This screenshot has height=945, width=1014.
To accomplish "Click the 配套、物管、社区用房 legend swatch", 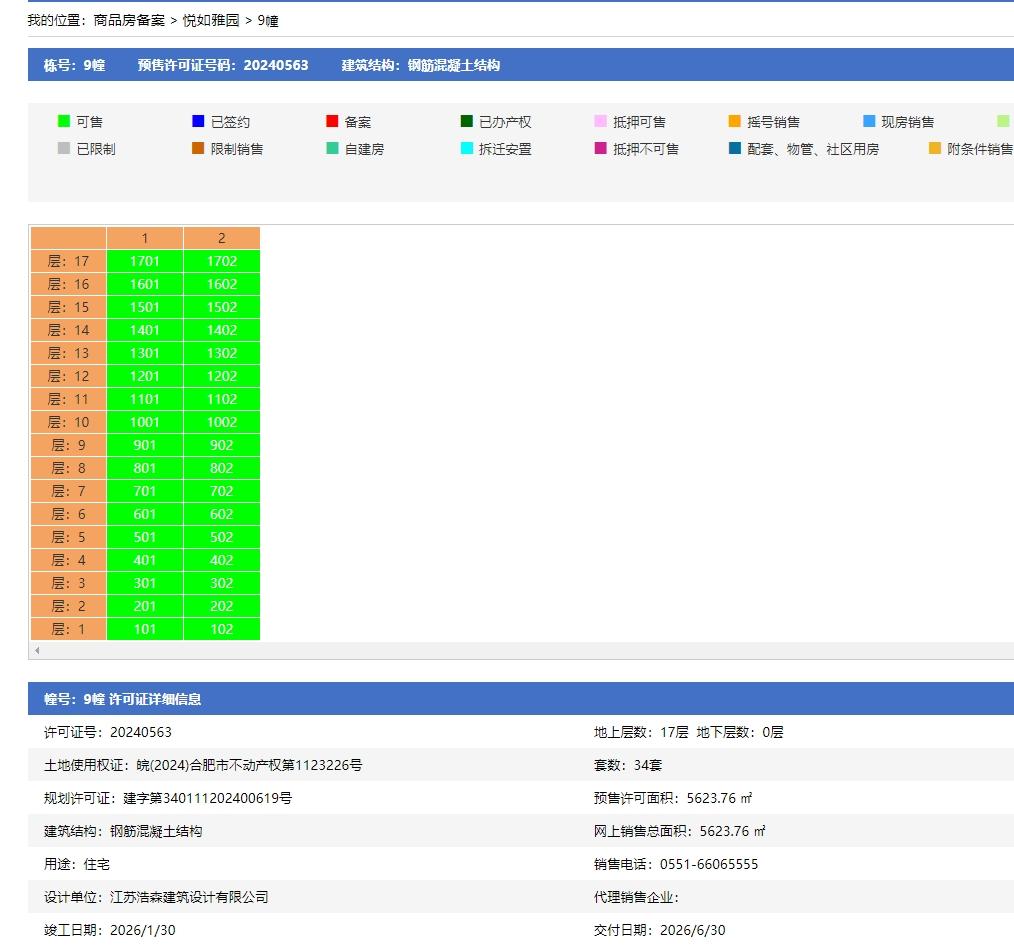I will [x=735, y=148].
